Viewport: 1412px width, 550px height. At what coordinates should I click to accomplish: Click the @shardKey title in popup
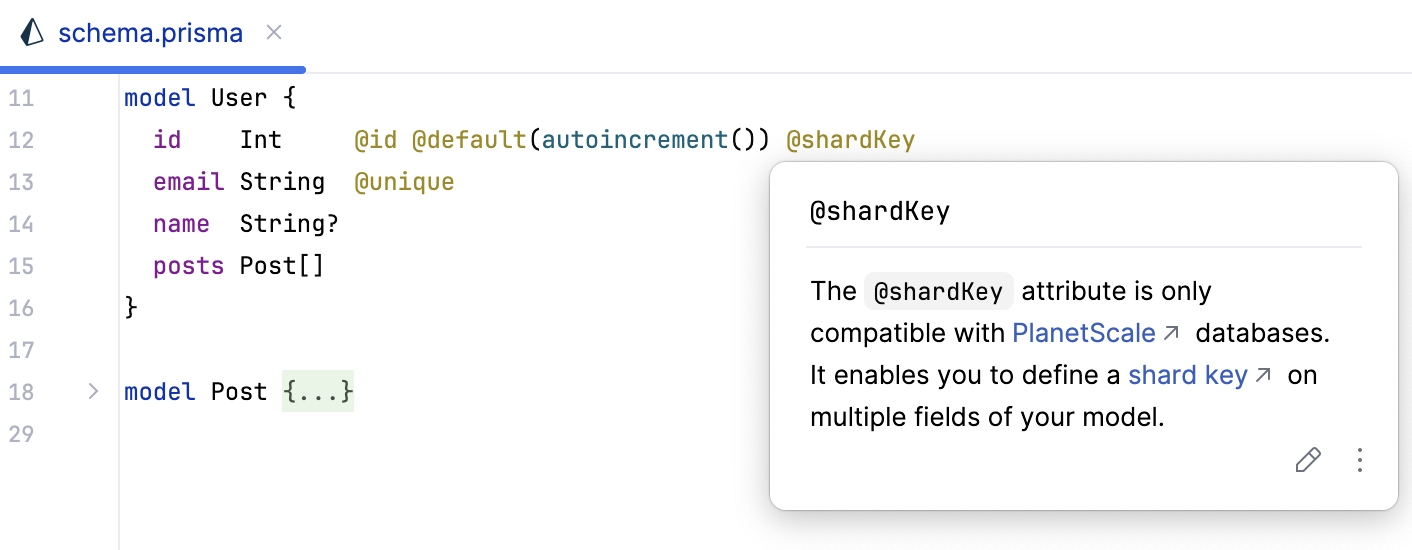coord(879,212)
